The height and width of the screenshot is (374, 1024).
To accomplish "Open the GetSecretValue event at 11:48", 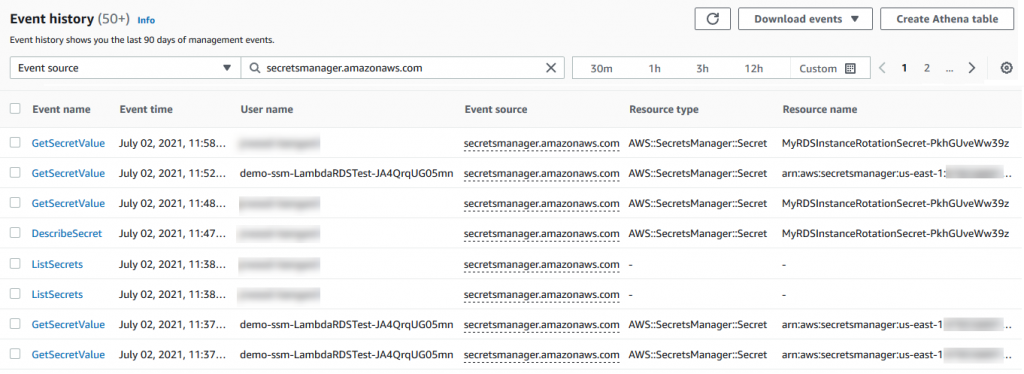I will (68, 203).
